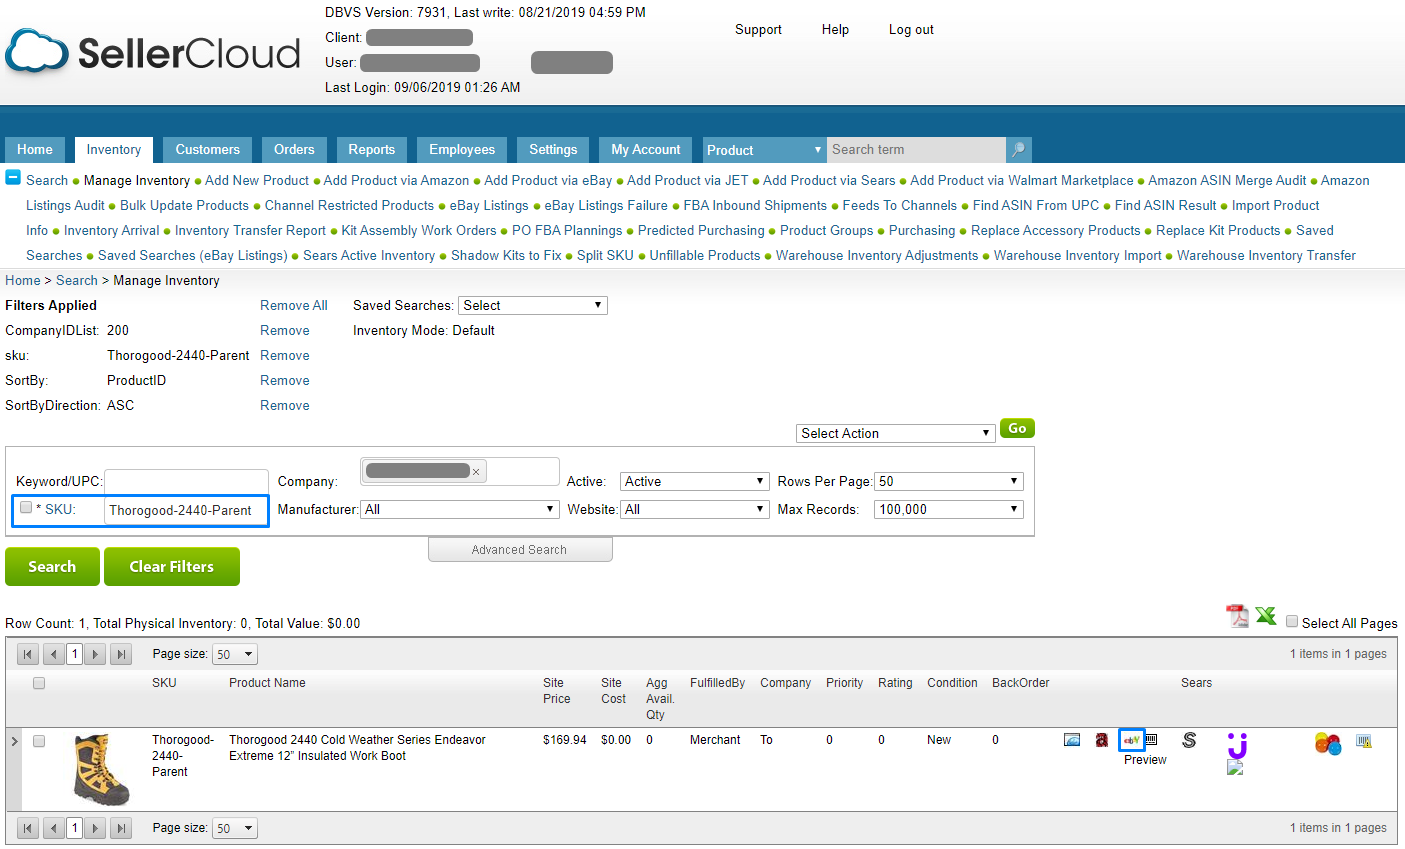Open the Settings tab
The image size is (1405, 849).
(553, 150)
